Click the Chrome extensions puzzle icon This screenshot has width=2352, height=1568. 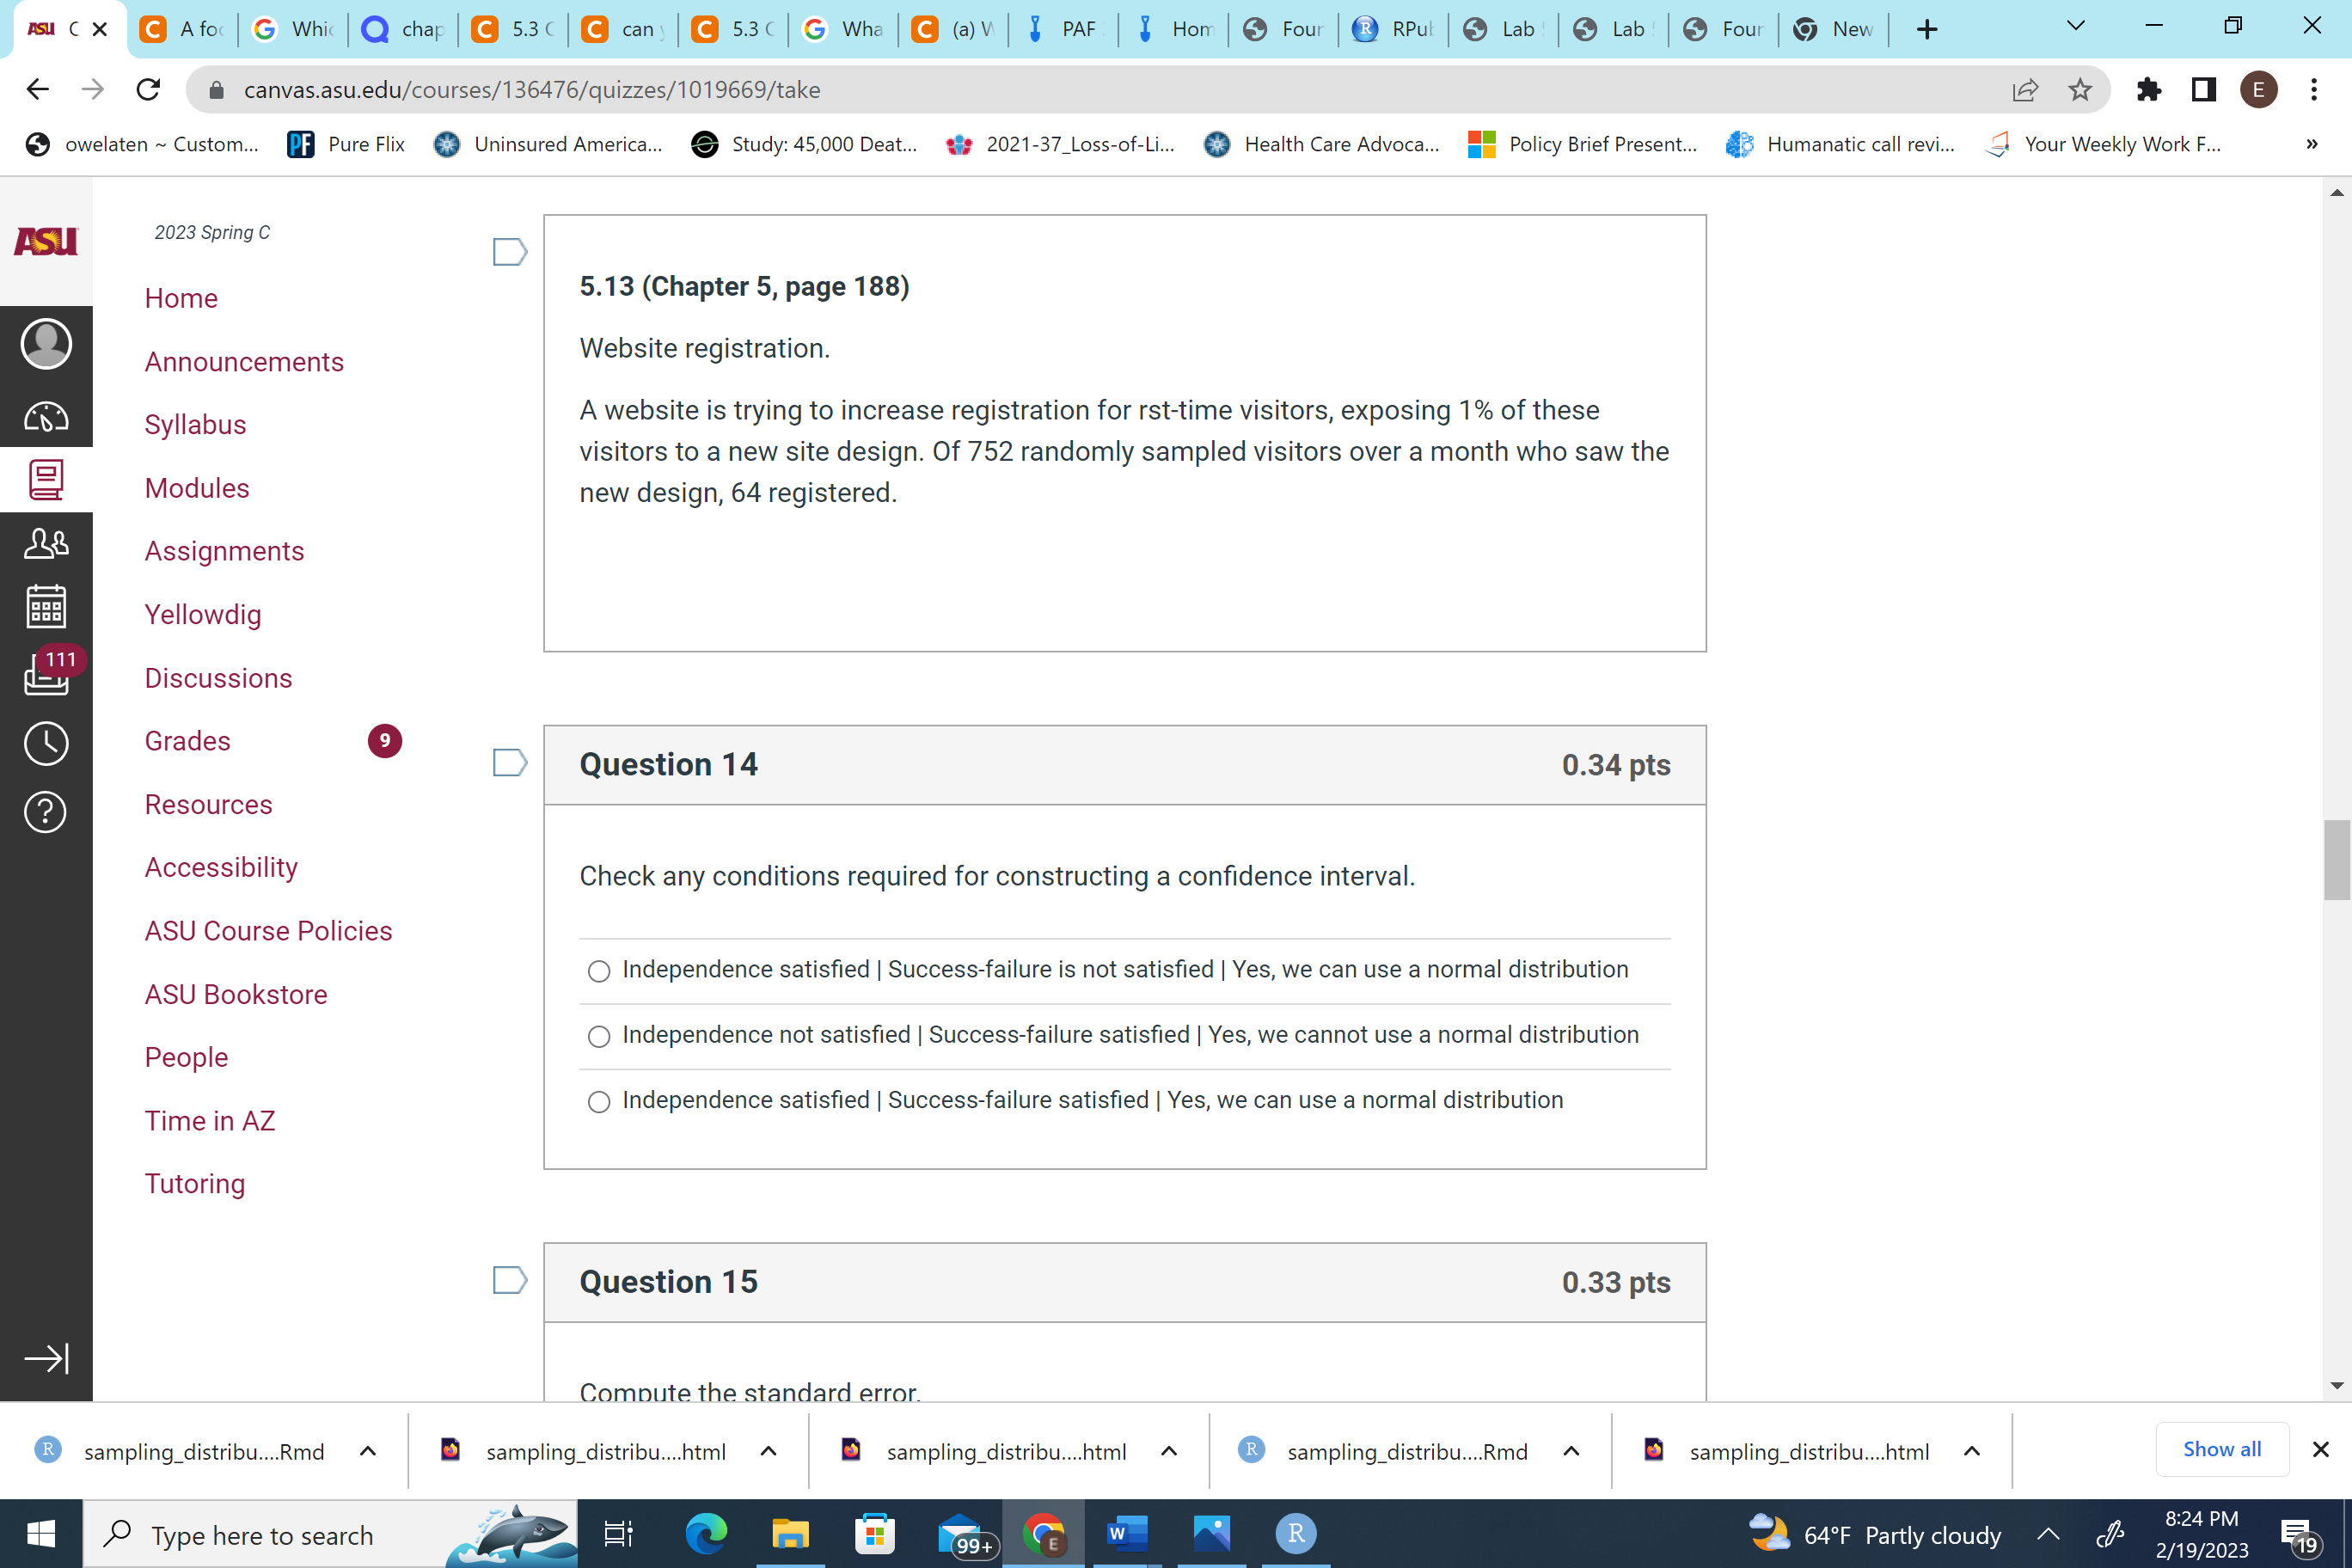[x=2148, y=89]
